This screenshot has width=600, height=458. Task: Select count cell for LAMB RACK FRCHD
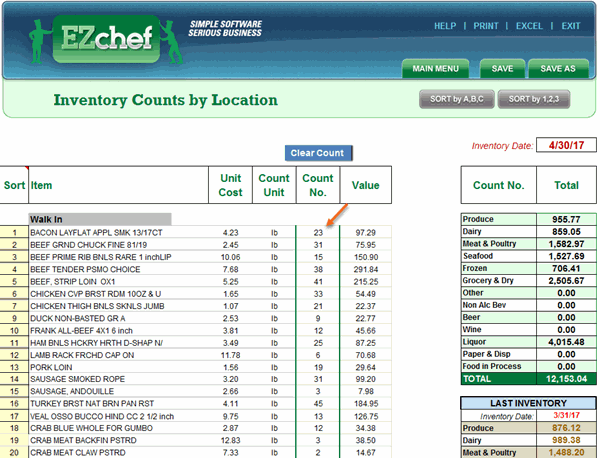[x=318, y=355]
